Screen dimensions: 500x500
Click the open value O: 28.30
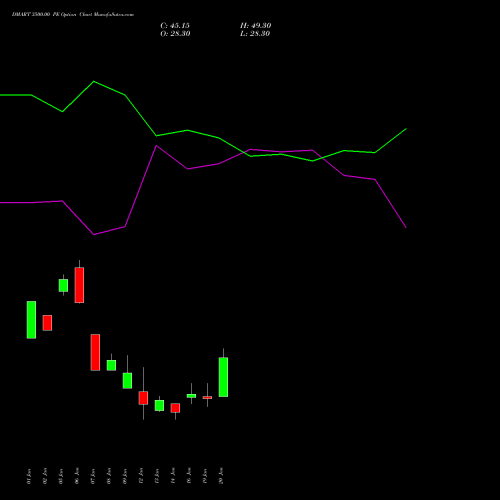(x=175, y=34)
